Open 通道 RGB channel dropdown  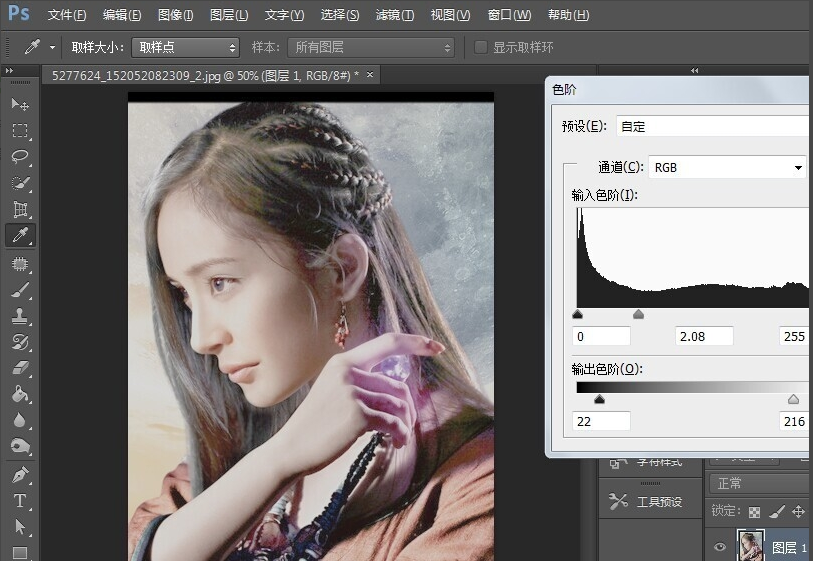727,167
